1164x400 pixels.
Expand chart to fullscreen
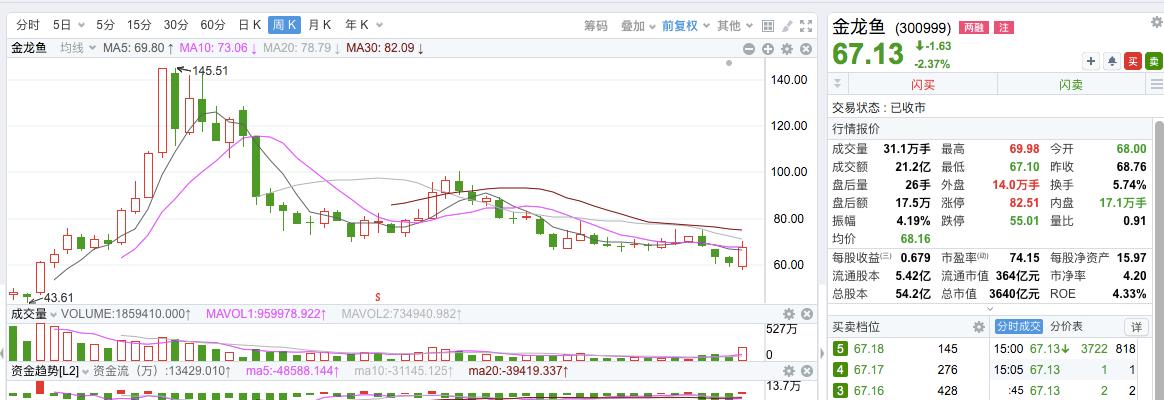click(x=805, y=26)
